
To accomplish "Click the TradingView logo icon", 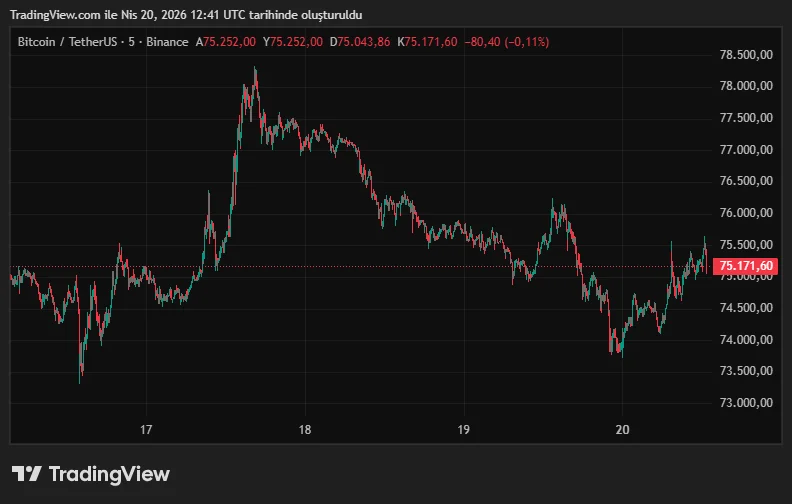I will point(26,474).
